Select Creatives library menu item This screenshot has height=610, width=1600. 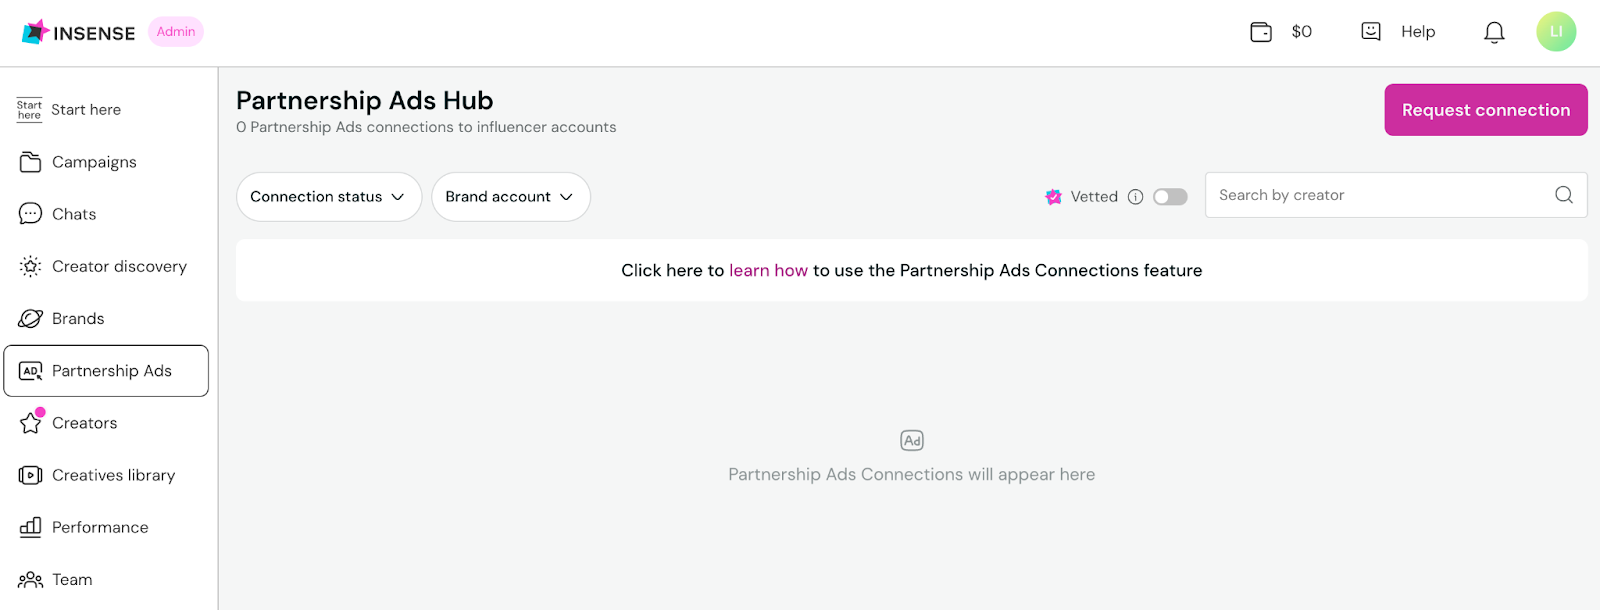tap(113, 475)
